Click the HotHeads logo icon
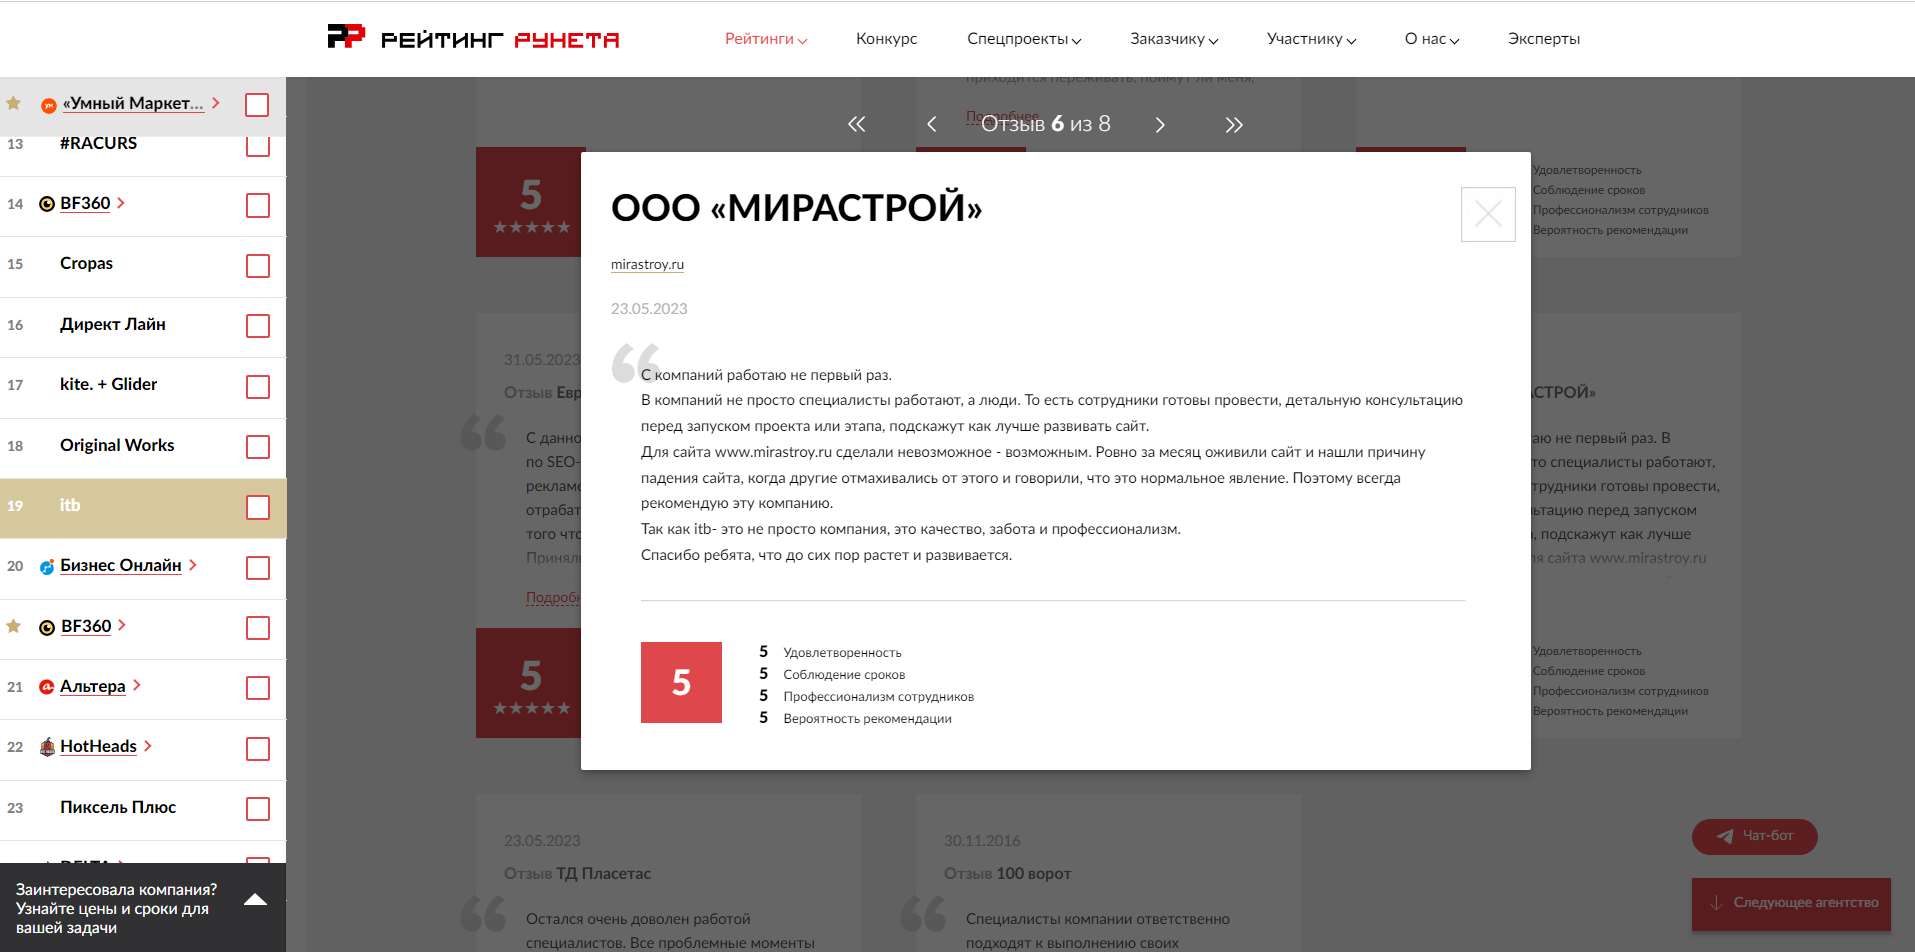 coord(47,747)
